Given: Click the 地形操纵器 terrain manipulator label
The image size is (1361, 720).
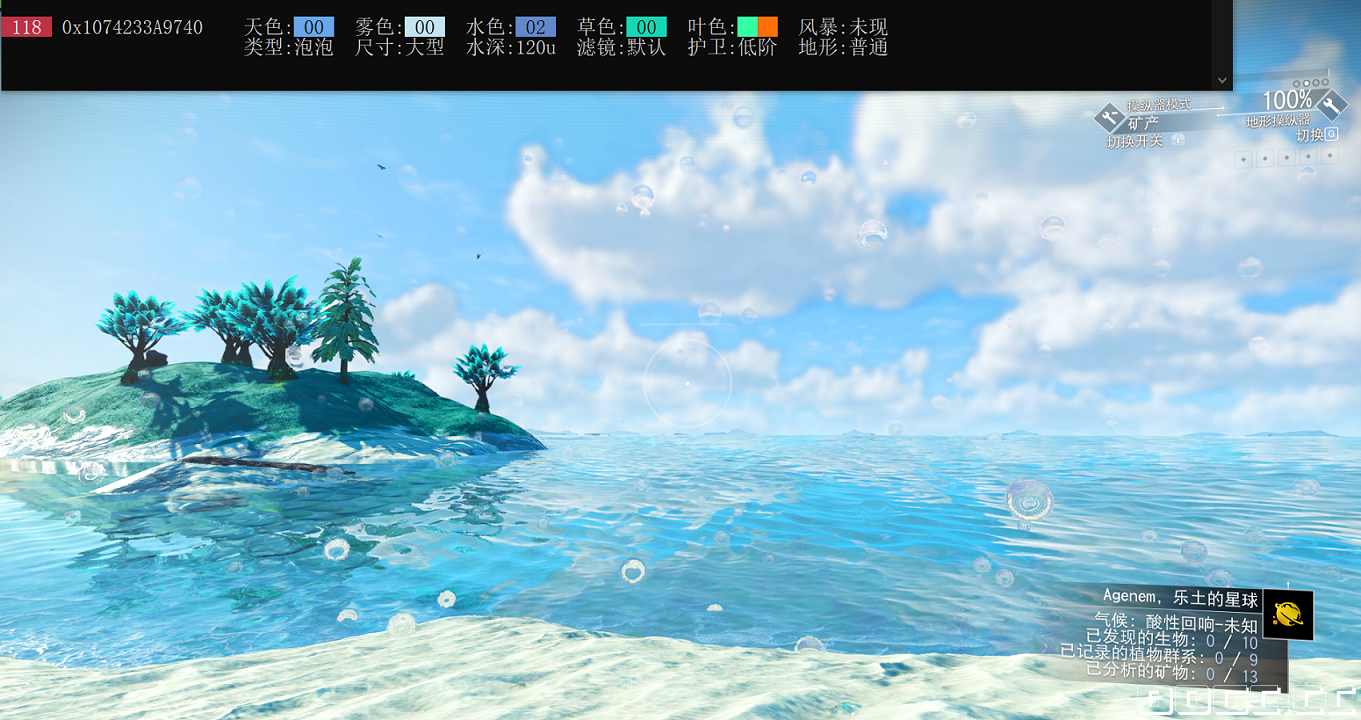Looking at the screenshot, I should [1277, 121].
